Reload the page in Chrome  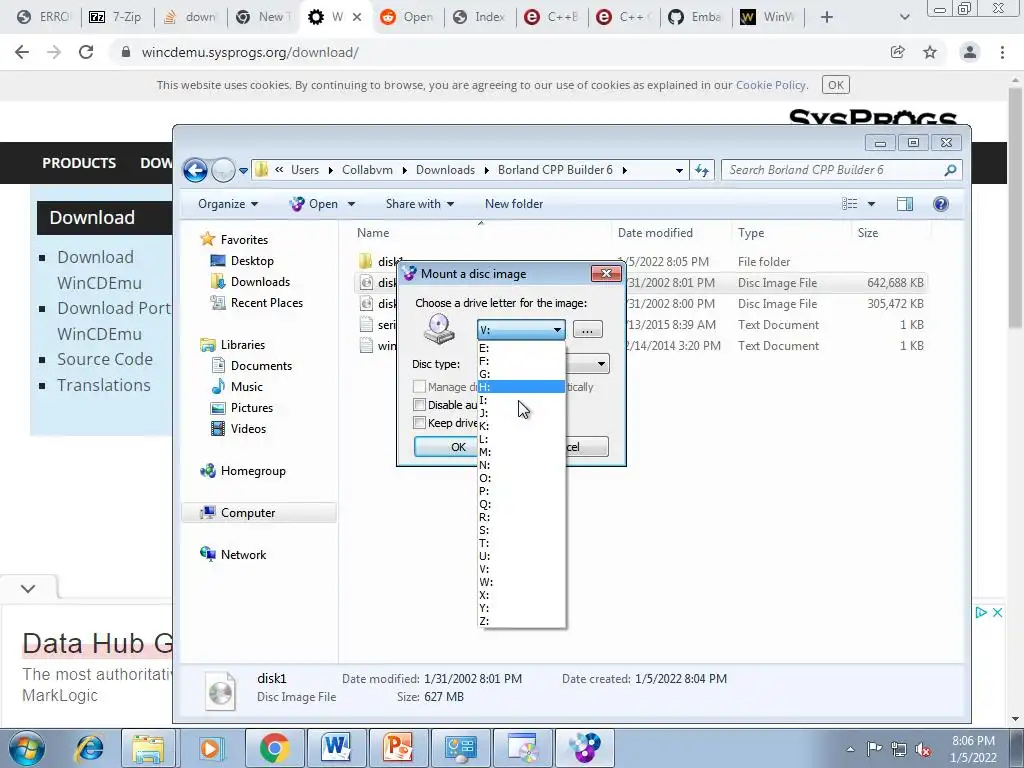click(86, 52)
